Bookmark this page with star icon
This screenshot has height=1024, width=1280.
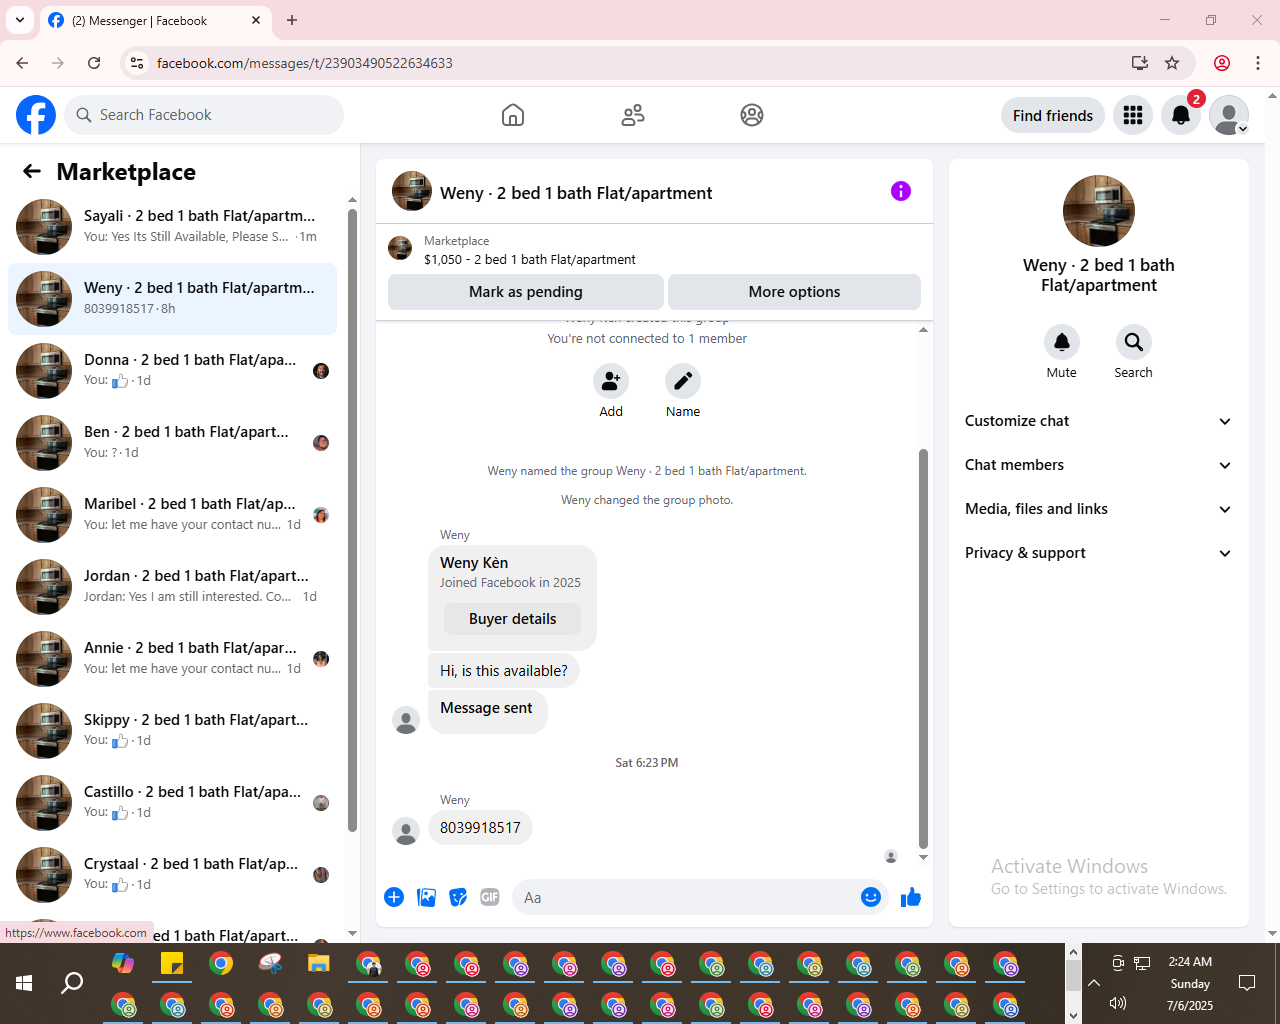coord(1172,63)
